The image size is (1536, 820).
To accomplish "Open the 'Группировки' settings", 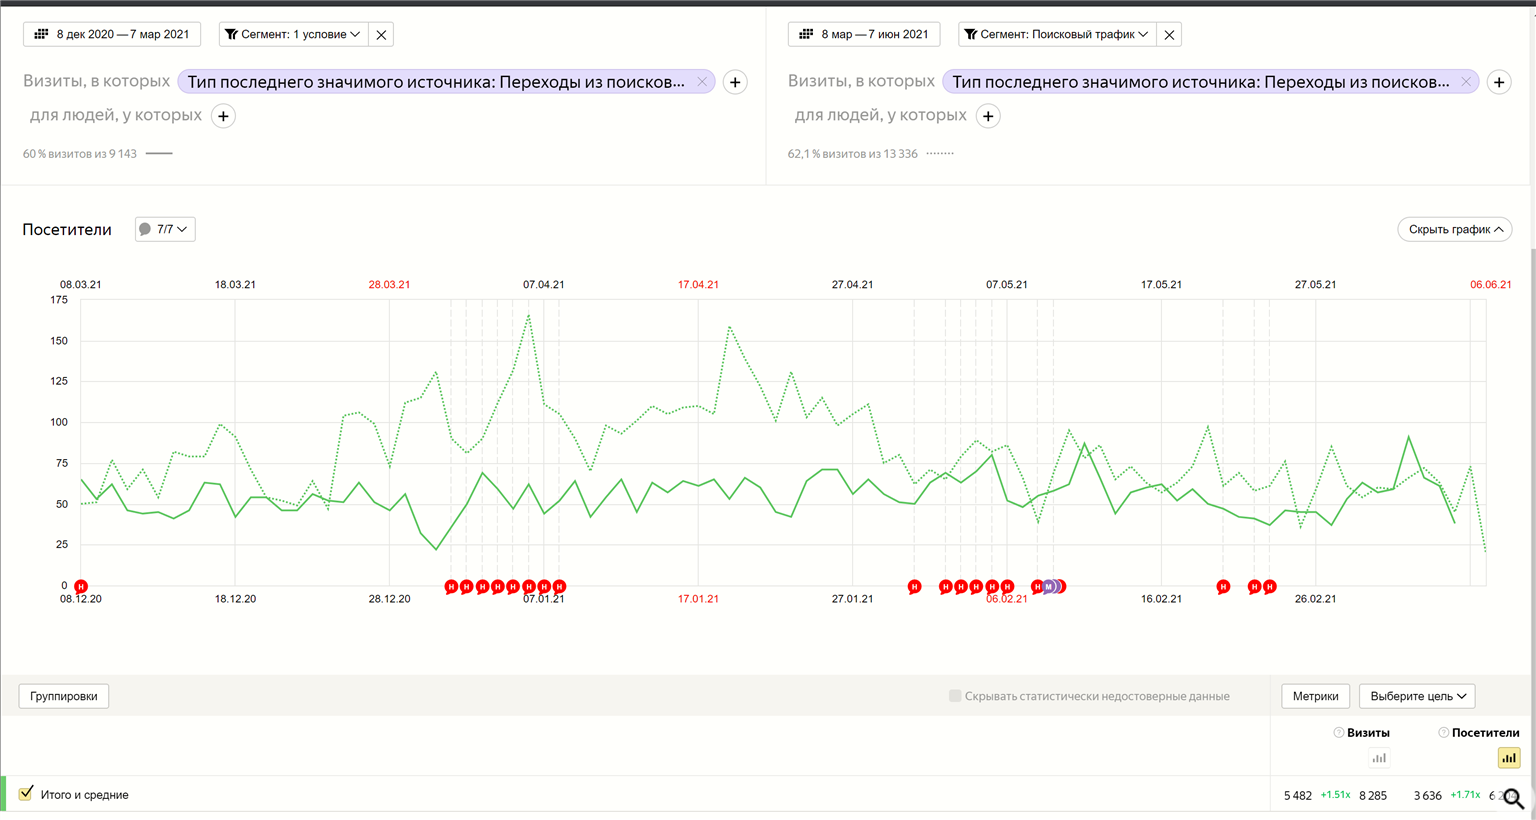I will [x=64, y=696].
